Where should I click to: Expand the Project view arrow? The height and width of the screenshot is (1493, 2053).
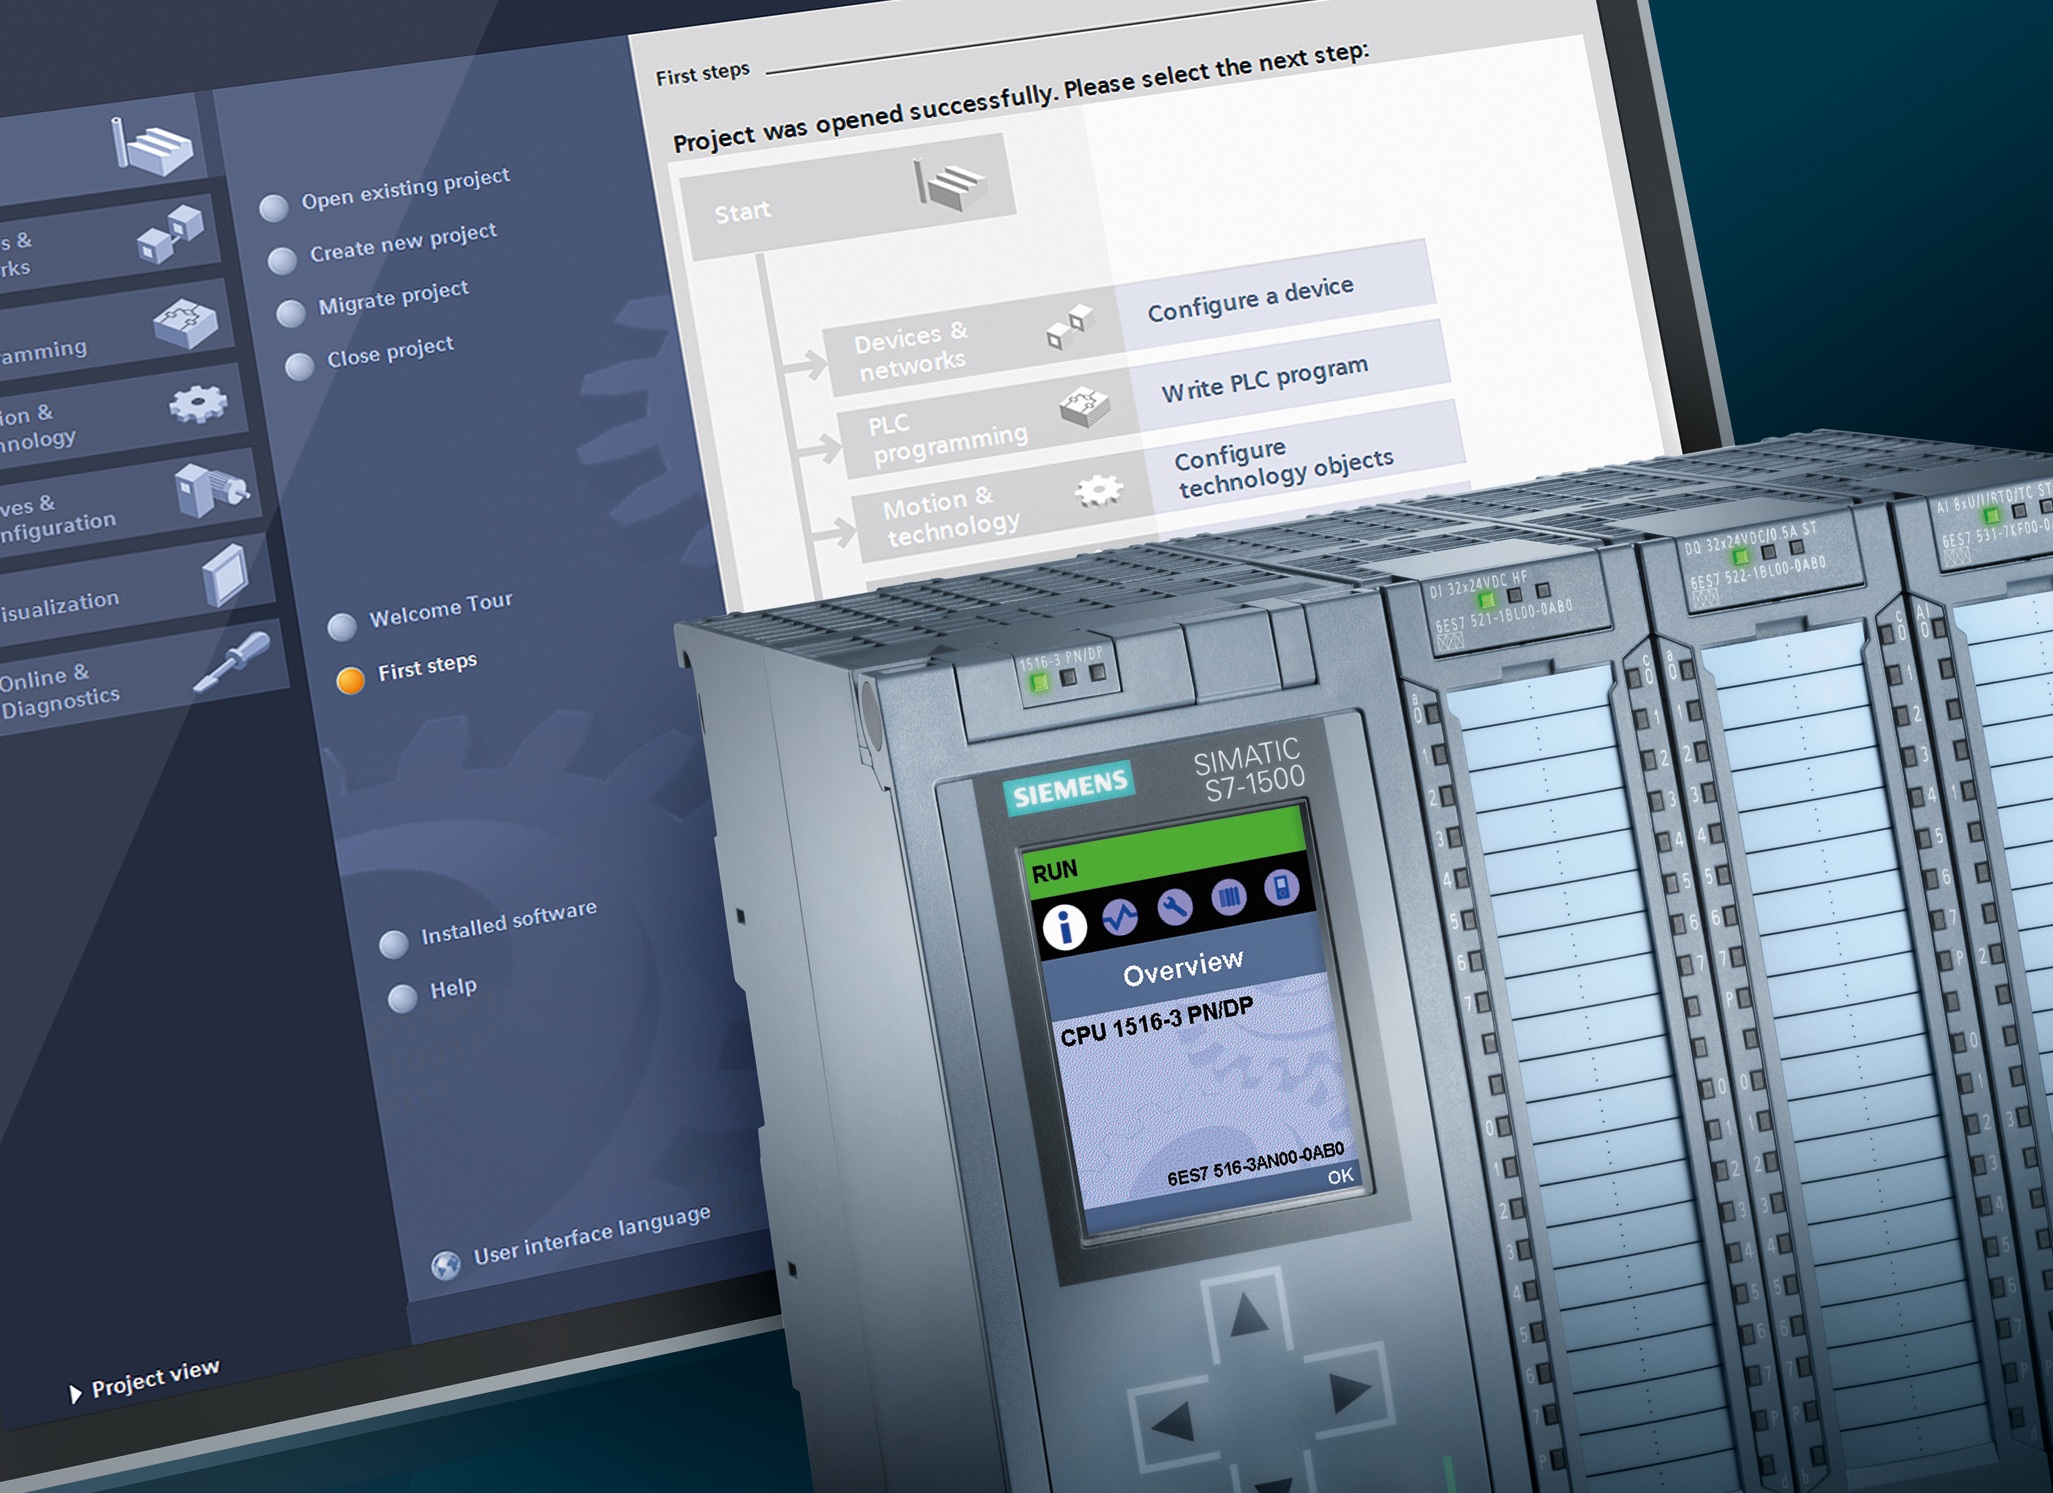(75, 1393)
